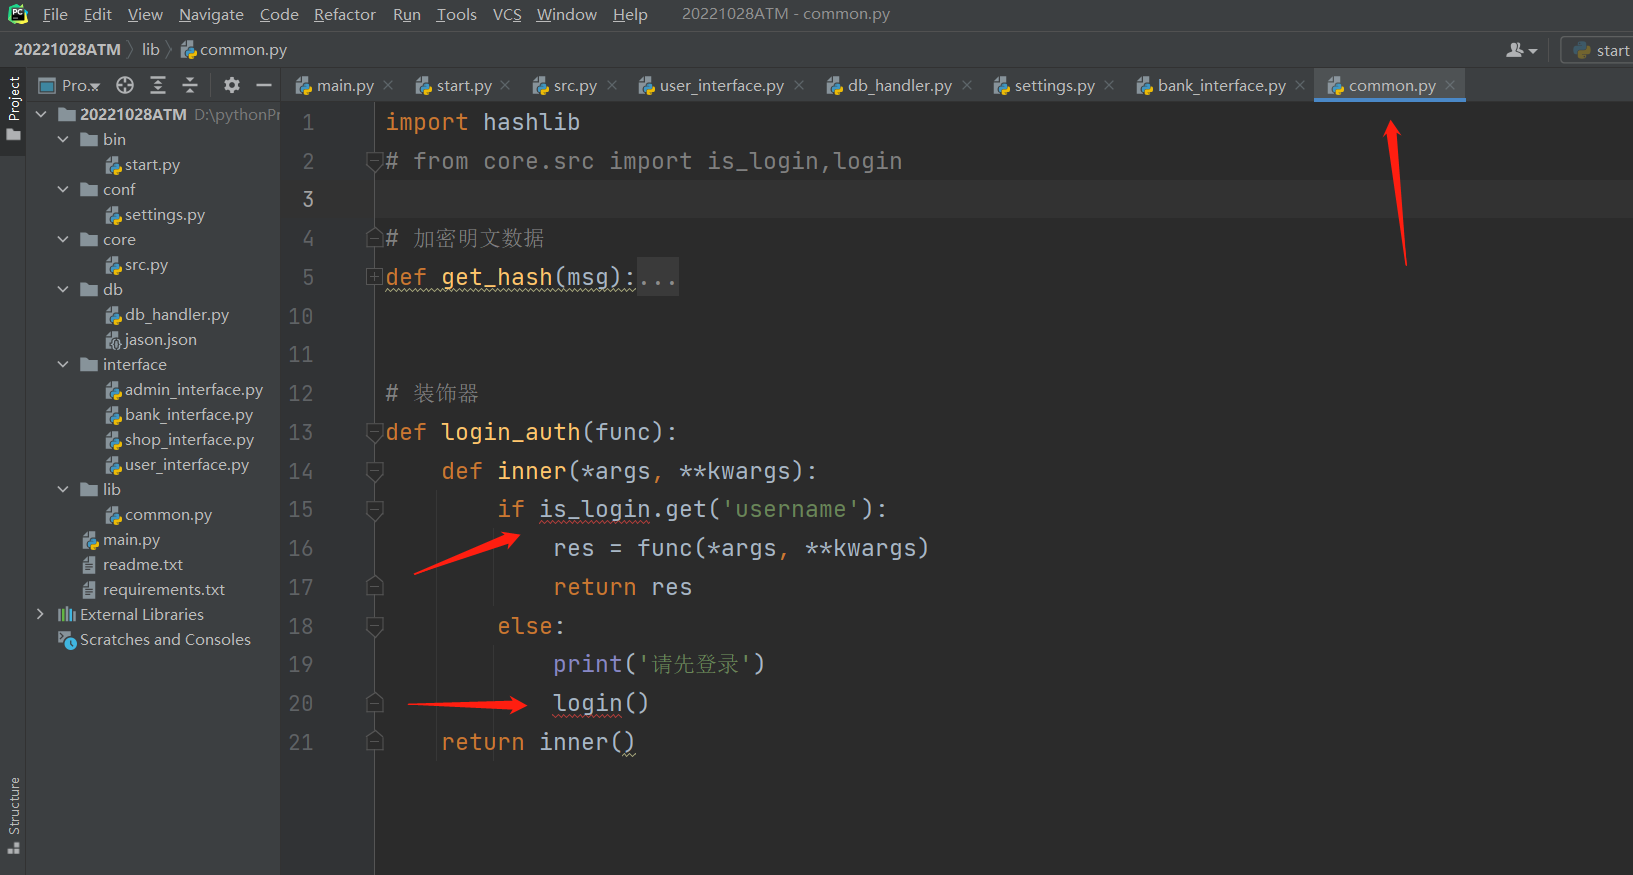Image resolution: width=1633 pixels, height=875 pixels.
Task: Open the VCS menu
Action: click(507, 14)
